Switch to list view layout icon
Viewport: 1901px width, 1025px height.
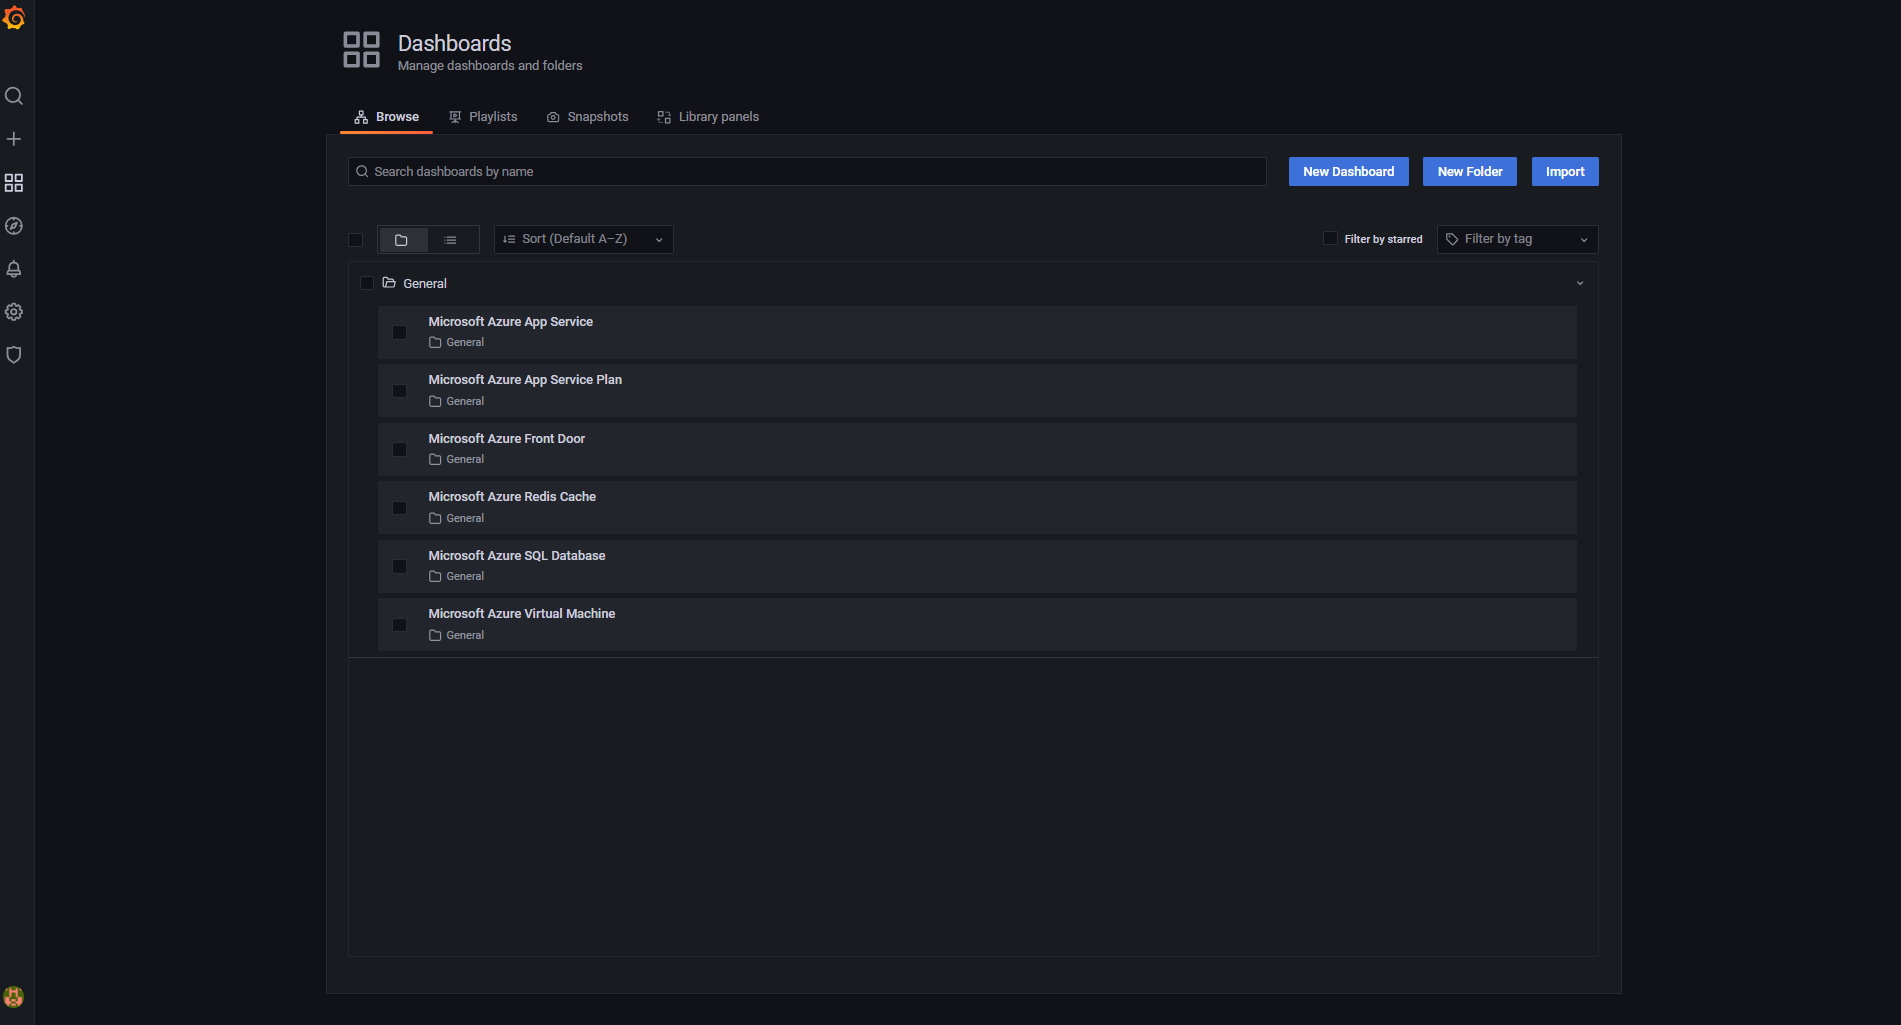[451, 240]
